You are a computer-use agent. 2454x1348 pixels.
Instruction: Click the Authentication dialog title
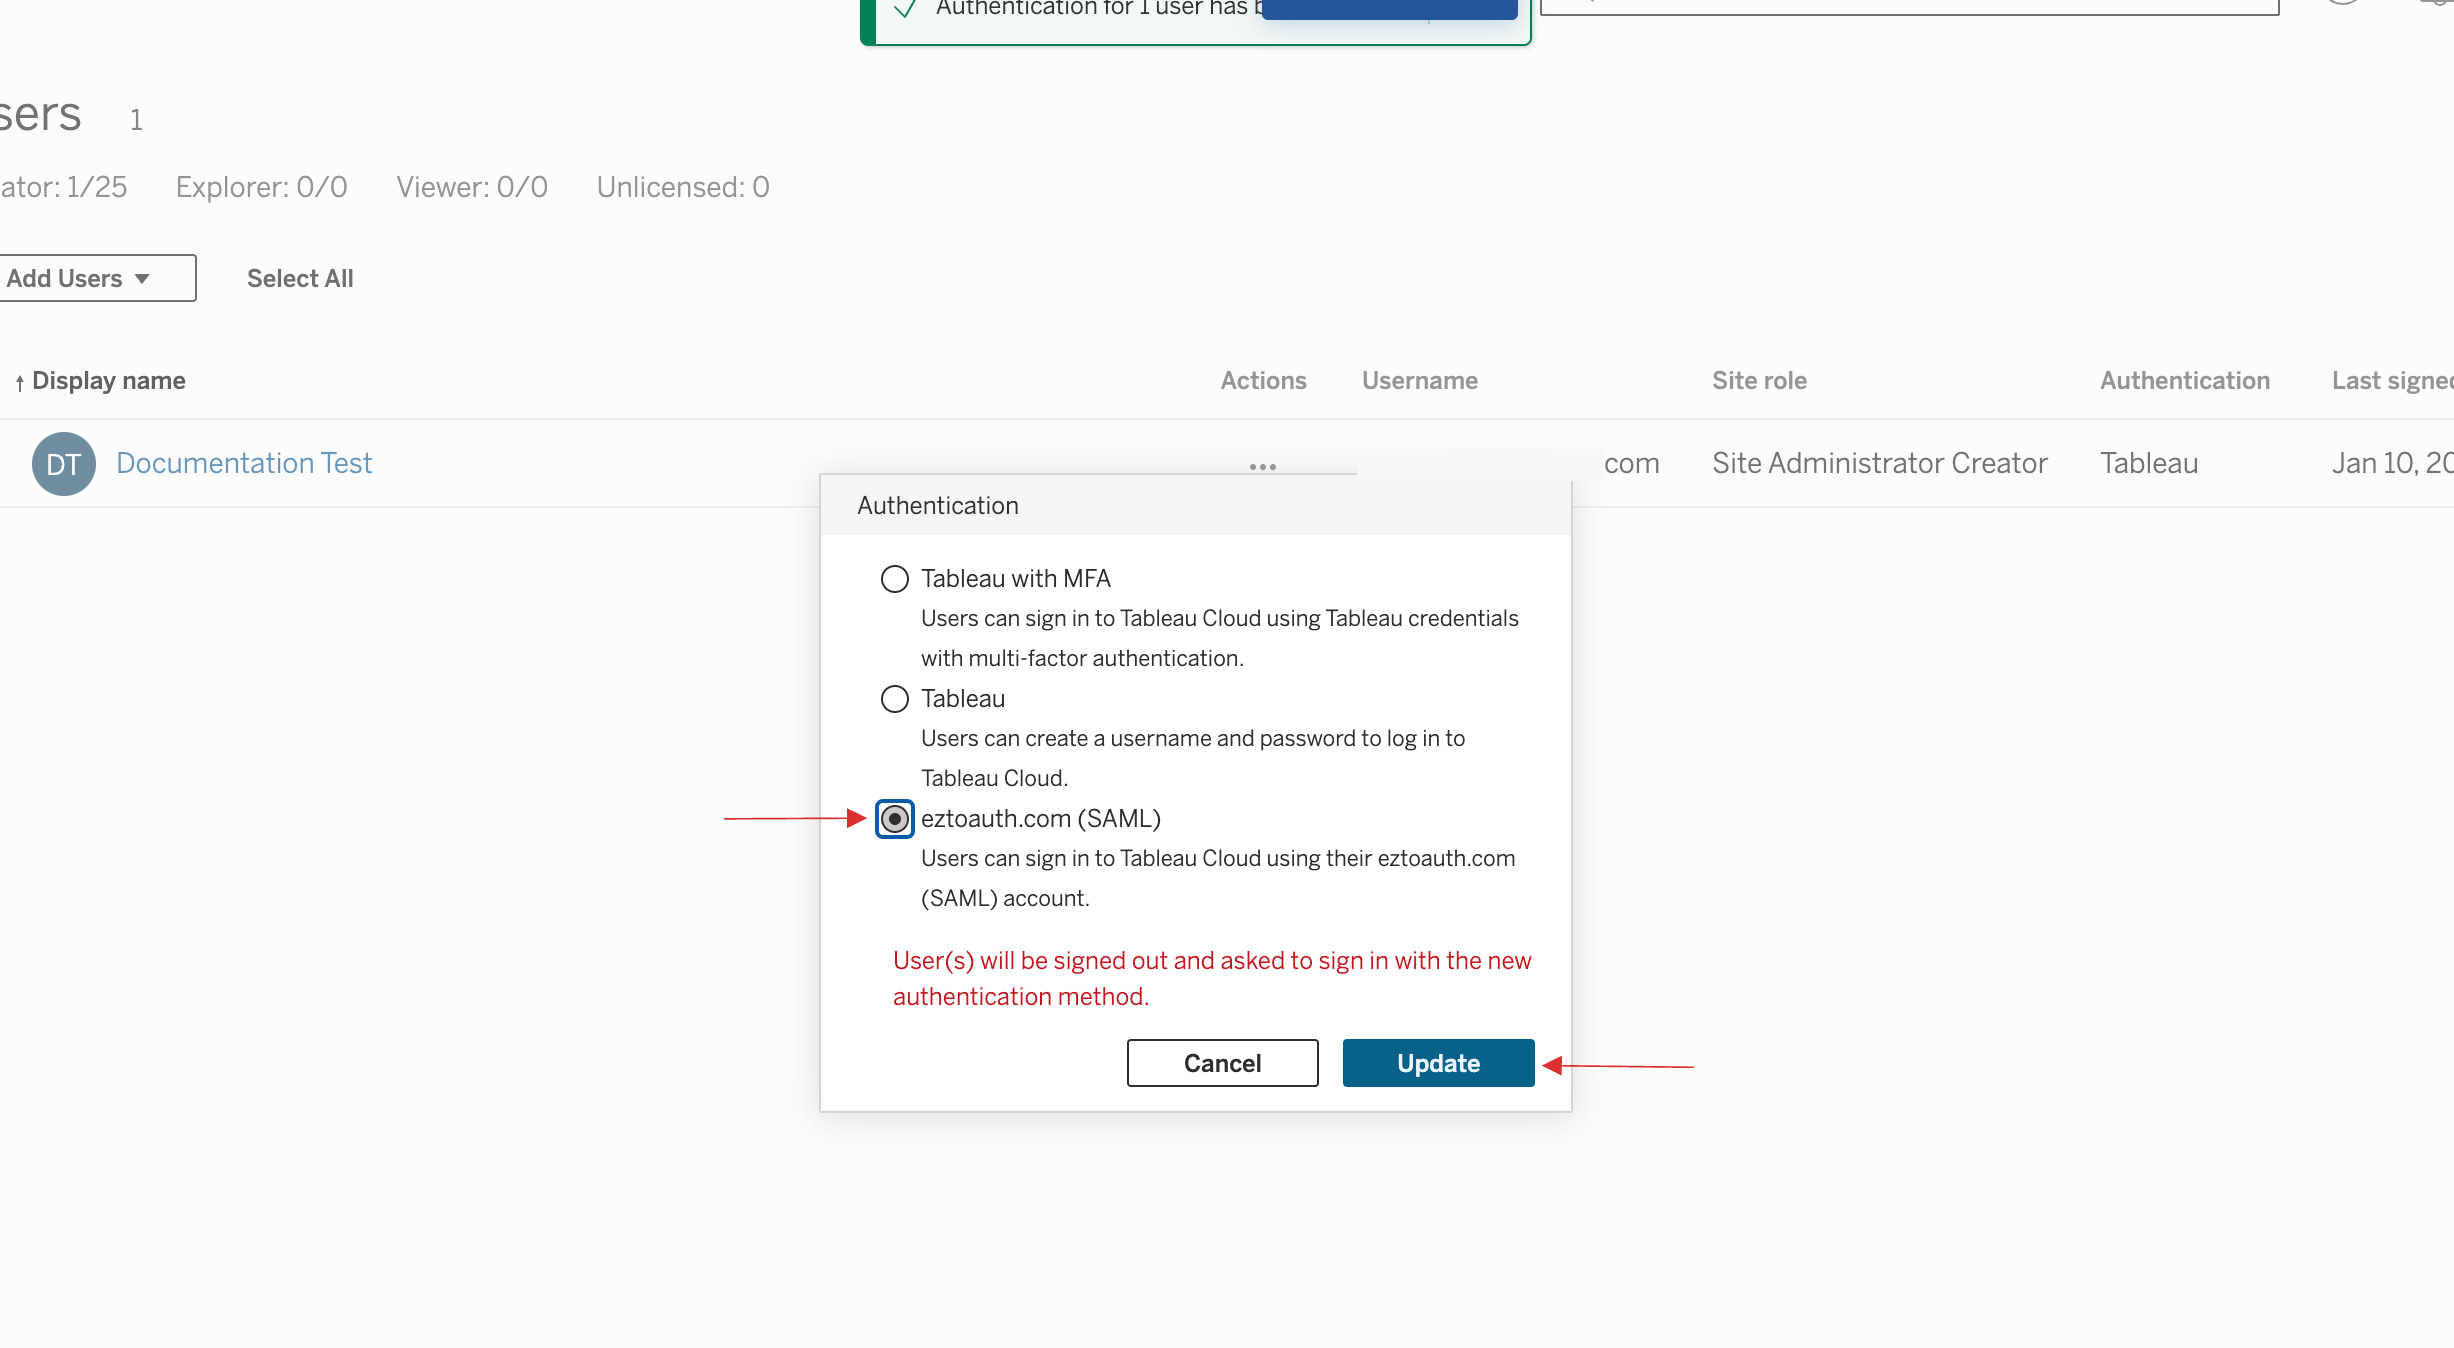937,506
